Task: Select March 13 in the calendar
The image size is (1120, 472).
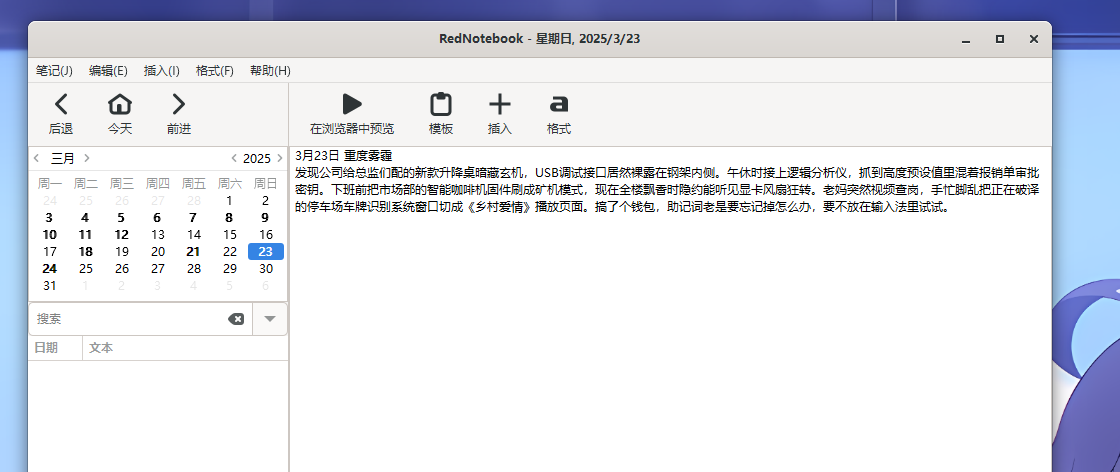Action: [158, 234]
